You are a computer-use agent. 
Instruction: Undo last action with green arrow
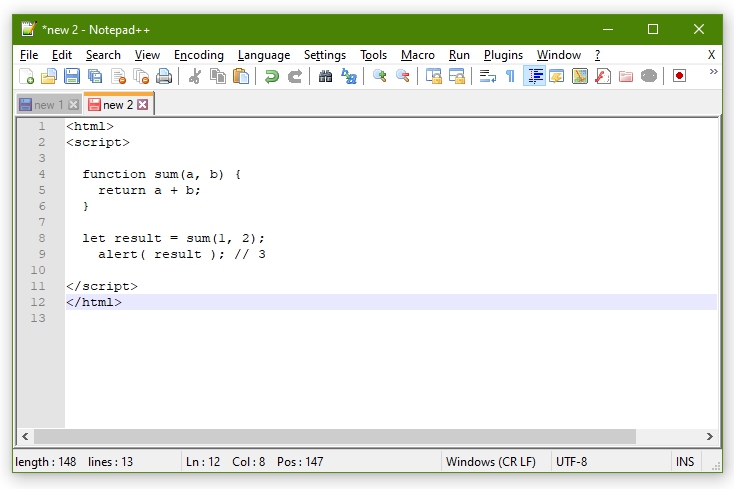coord(272,76)
